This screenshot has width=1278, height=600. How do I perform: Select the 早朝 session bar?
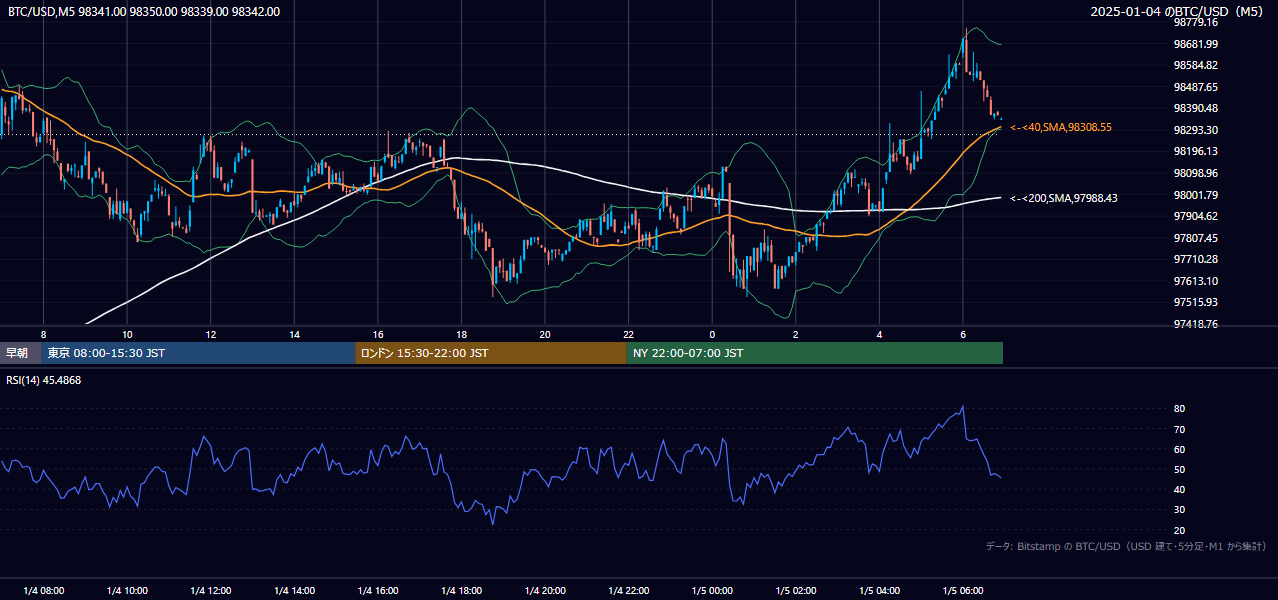(20, 353)
